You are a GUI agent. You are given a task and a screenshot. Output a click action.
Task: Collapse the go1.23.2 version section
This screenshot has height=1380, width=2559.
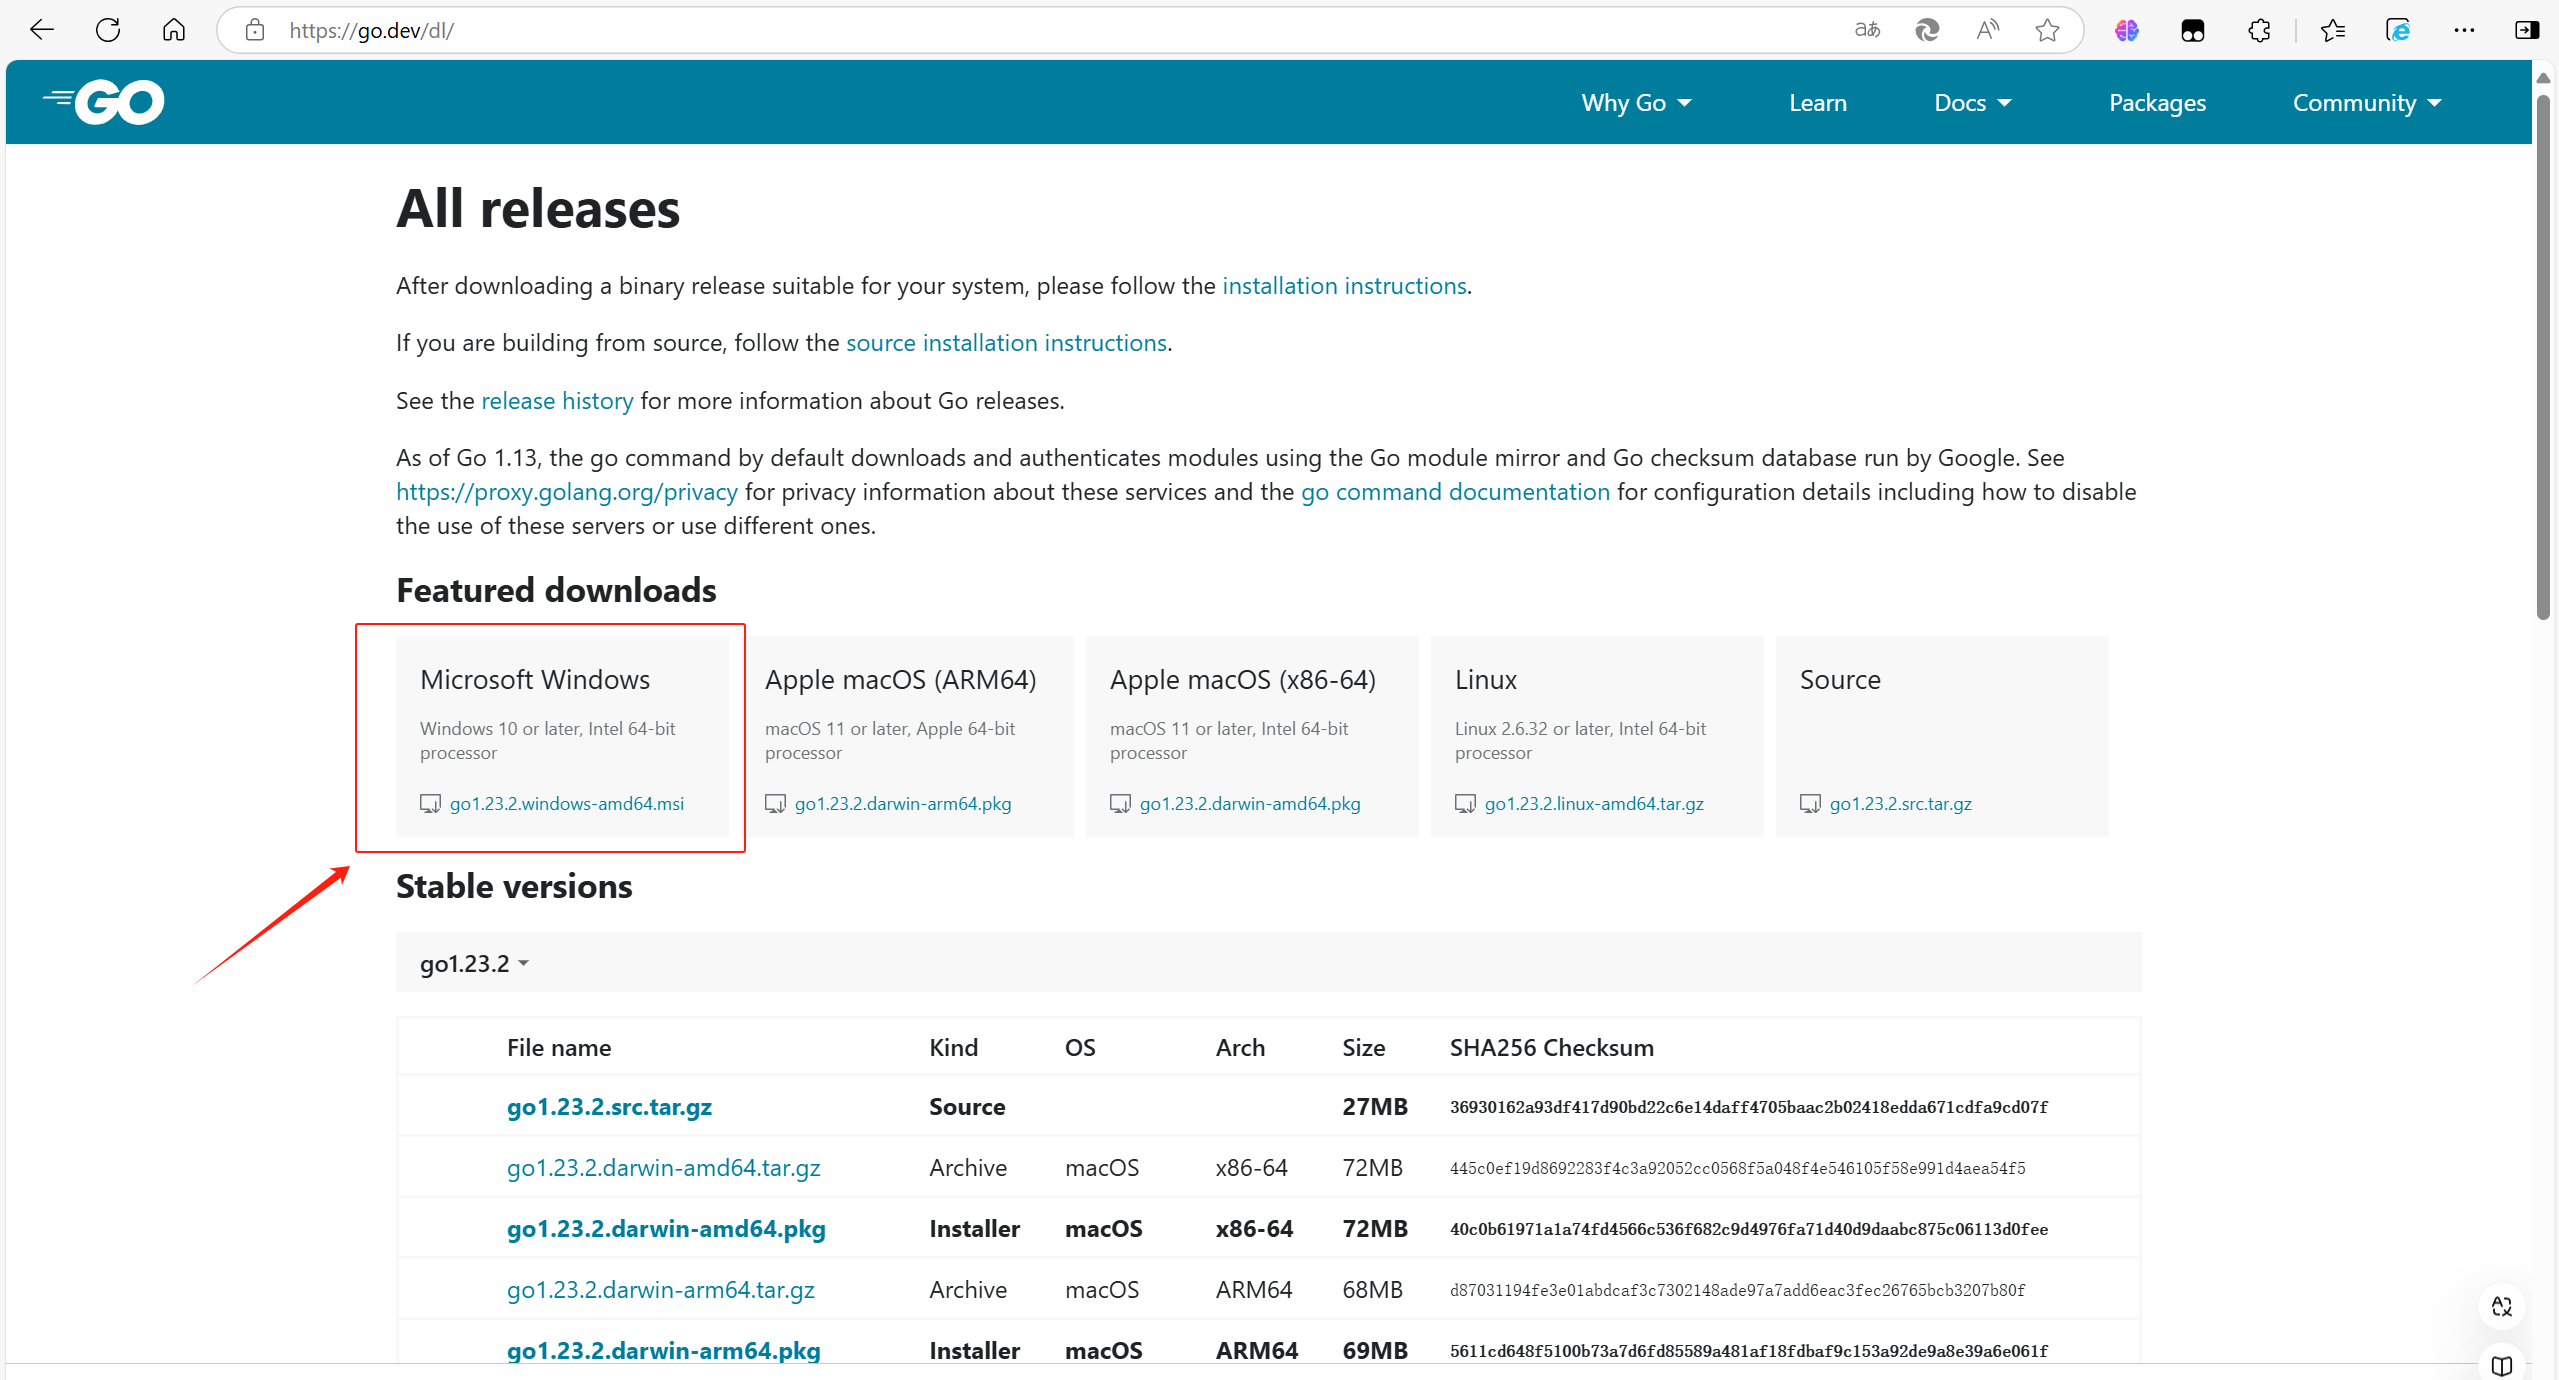click(474, 963)
